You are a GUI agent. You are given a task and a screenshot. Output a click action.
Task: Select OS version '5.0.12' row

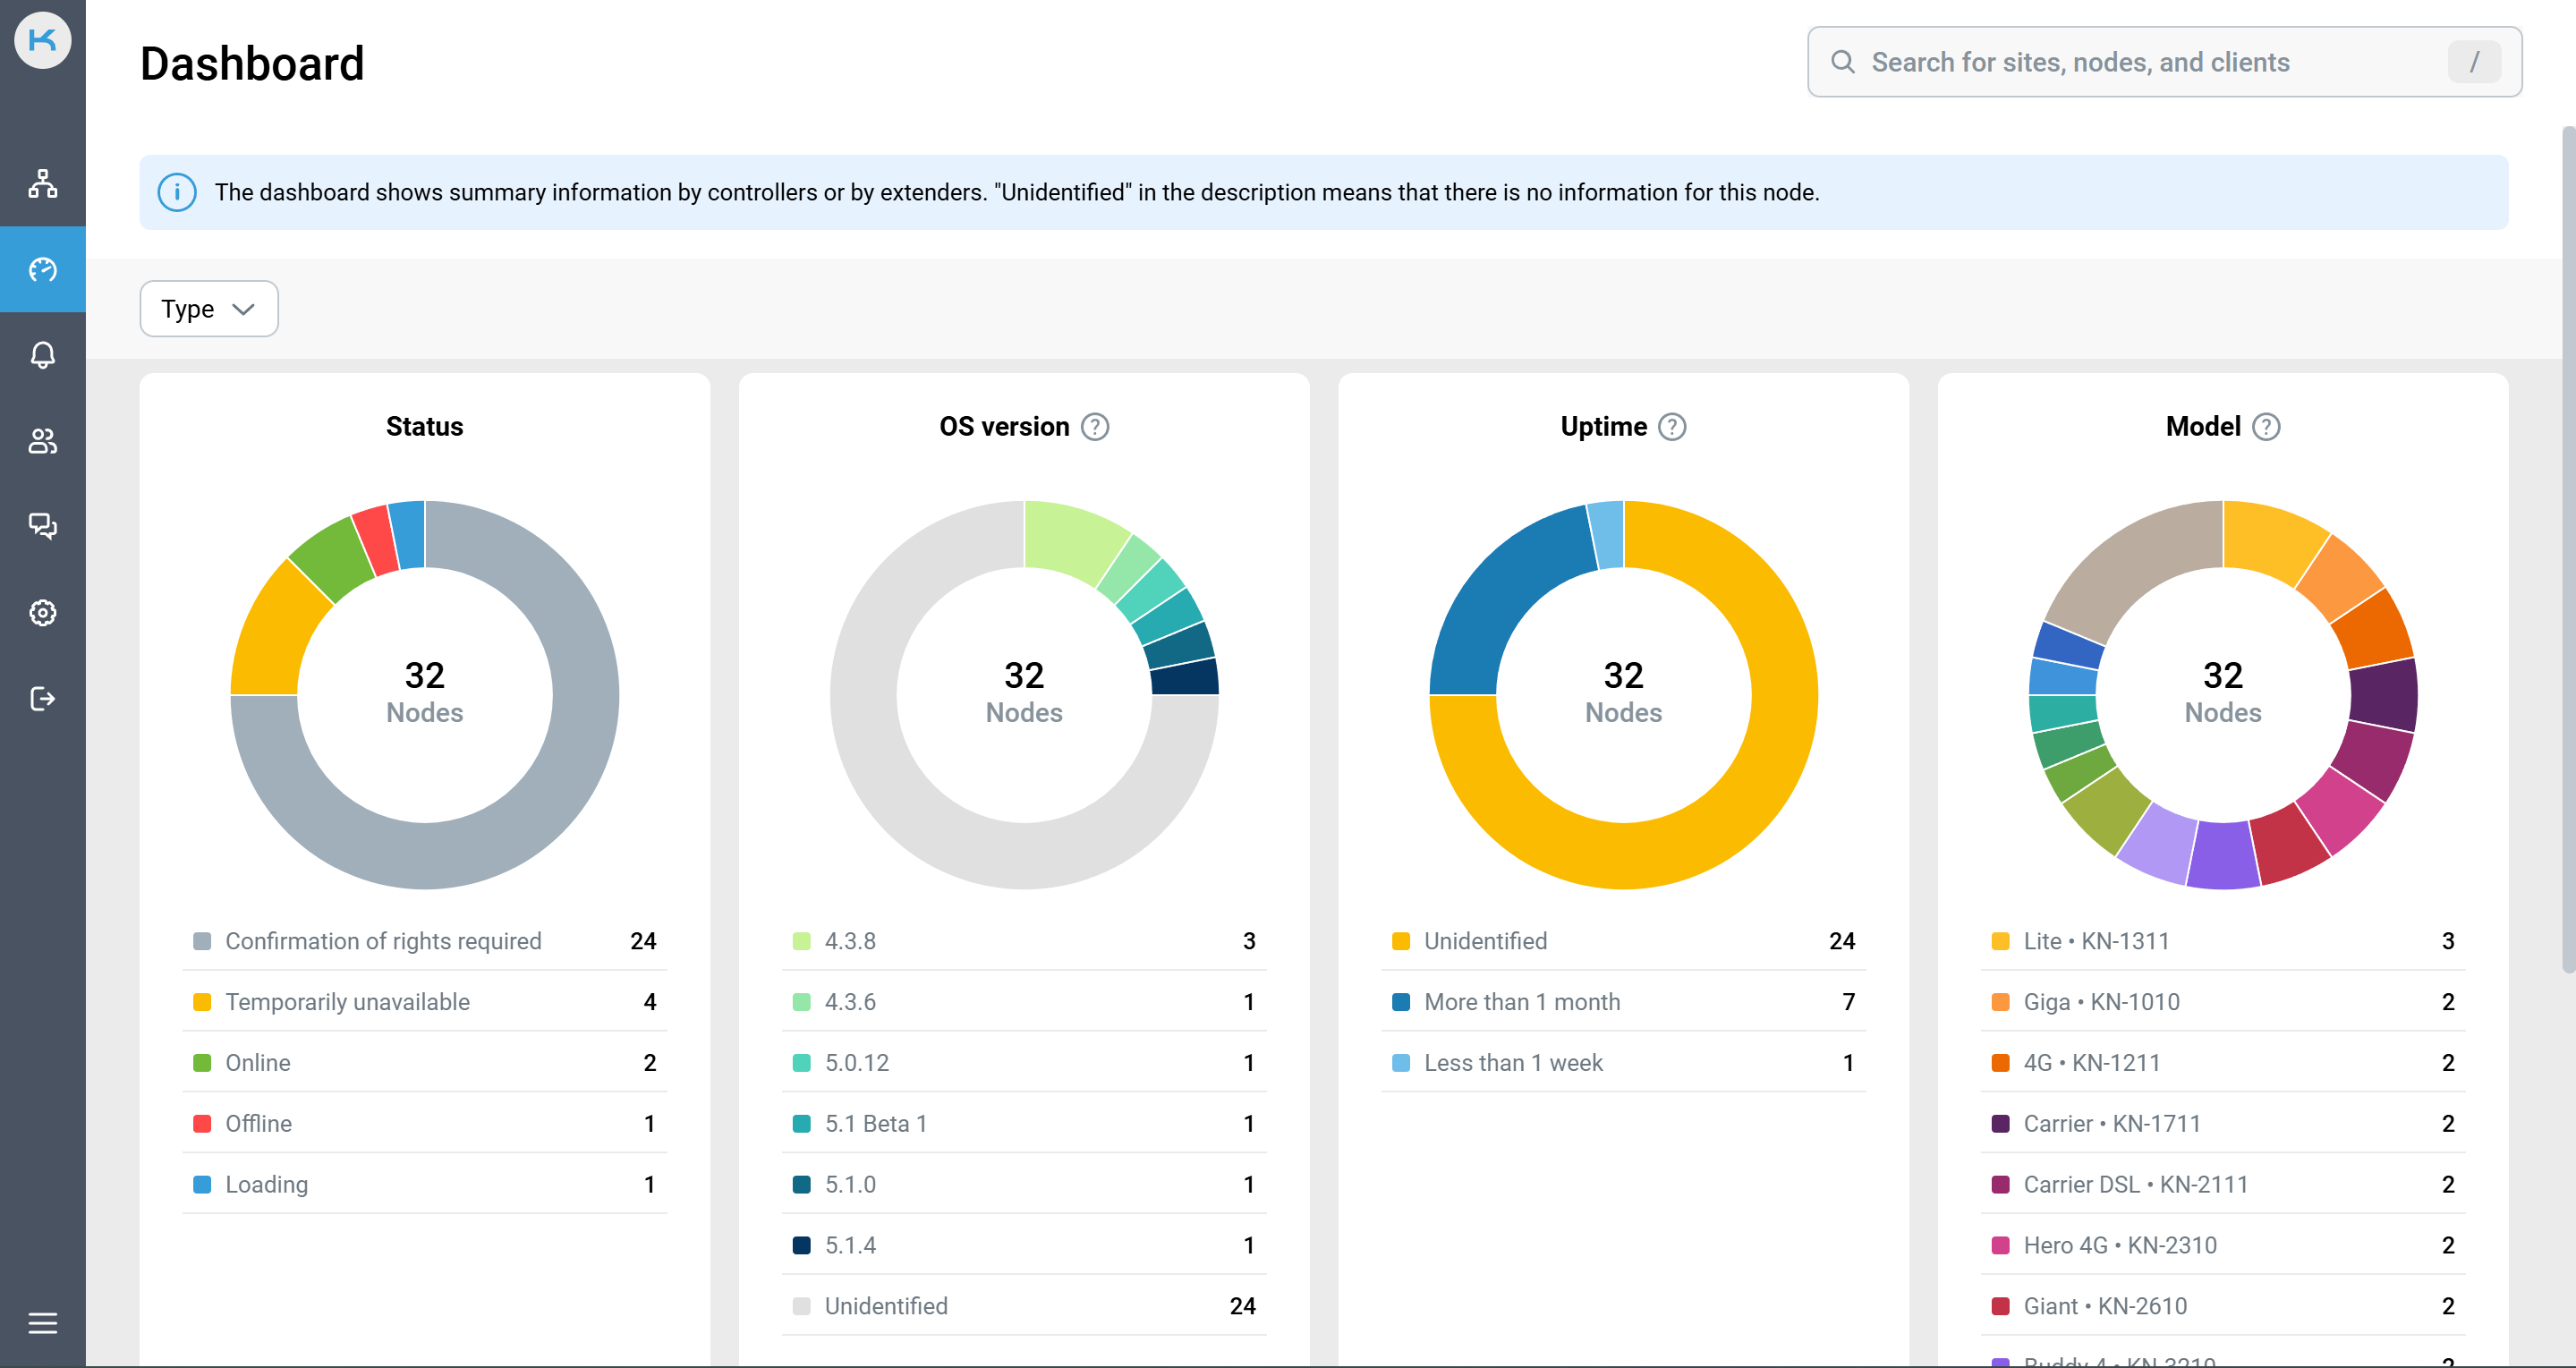[x=1024, y=1063]
